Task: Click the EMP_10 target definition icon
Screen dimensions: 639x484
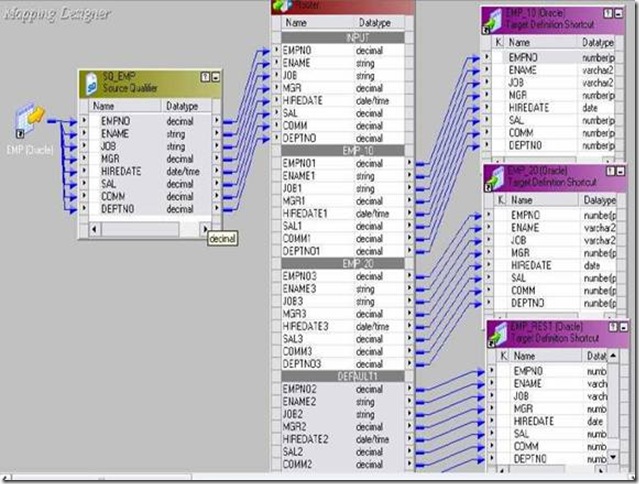Action: [492, 20]
